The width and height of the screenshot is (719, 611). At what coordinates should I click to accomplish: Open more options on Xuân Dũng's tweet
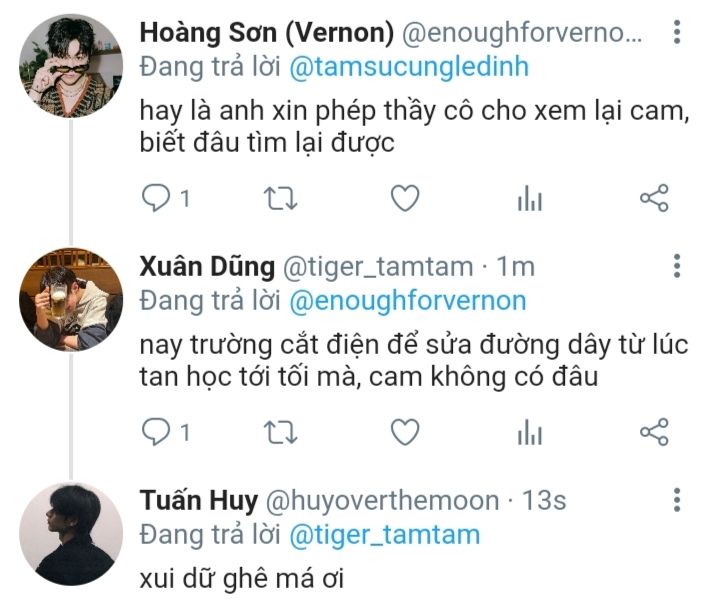[x=677, y=266]
